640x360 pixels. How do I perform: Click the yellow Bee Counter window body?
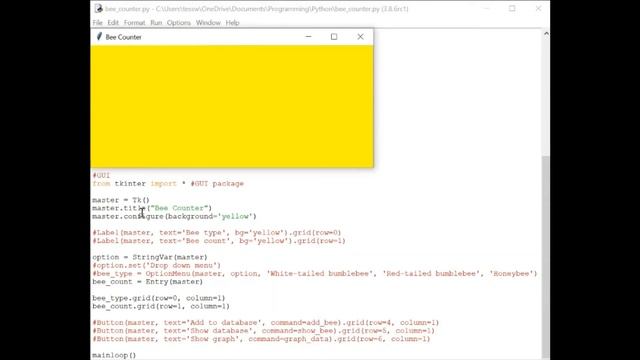click(x=232, y=106)
